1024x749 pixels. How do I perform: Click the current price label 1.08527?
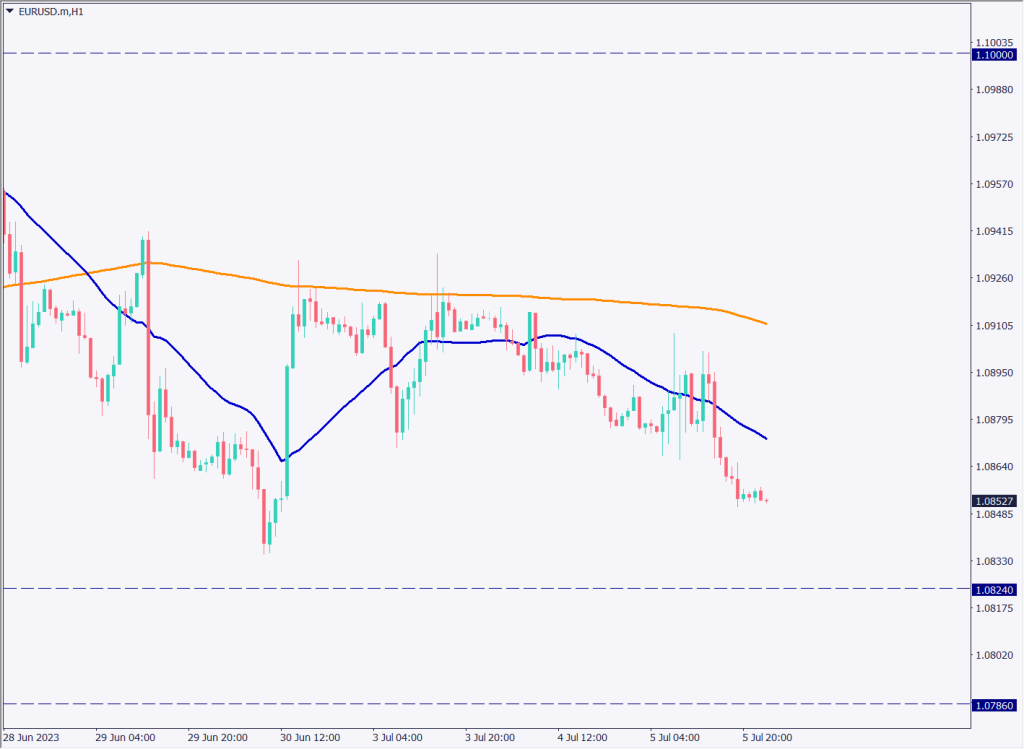994,500
